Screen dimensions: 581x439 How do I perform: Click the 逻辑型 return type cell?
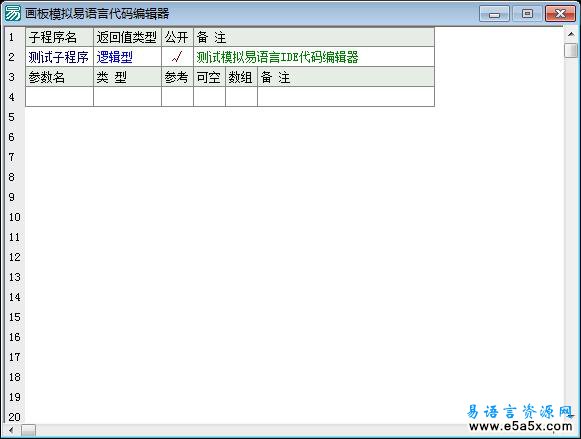click(x=127, y=57)
